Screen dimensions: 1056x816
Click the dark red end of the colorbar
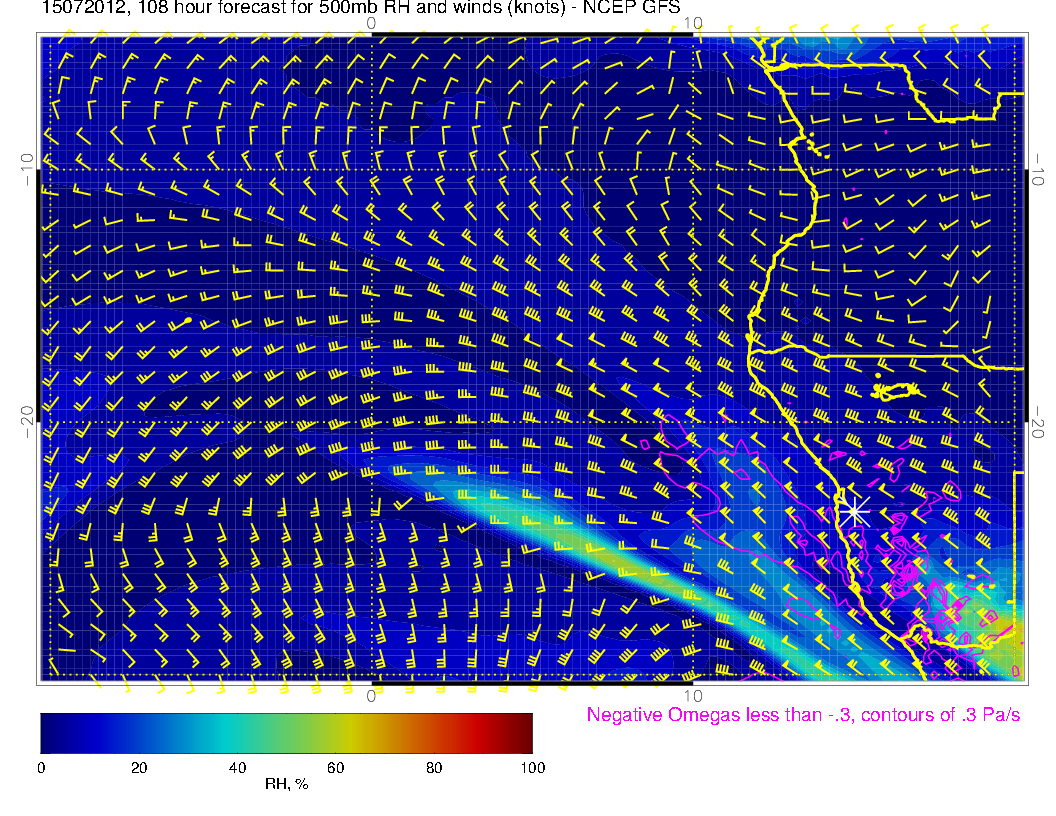pos(522,733)
